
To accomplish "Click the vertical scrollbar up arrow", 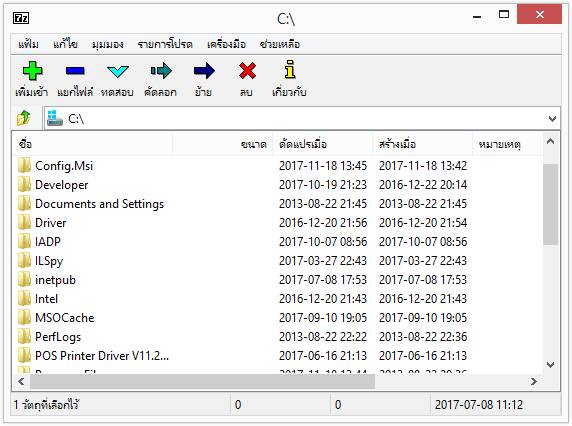I will pyautogui.click(x=550, y=142).
